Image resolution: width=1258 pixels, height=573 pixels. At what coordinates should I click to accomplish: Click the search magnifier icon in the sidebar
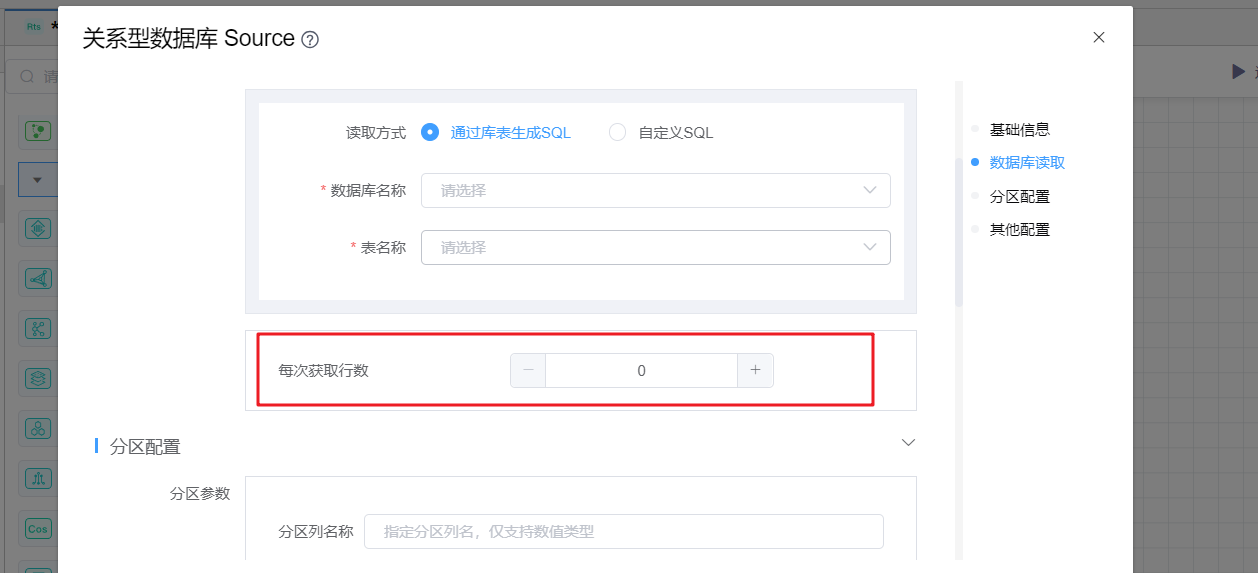pyautogui.click(x=27, y=77)
